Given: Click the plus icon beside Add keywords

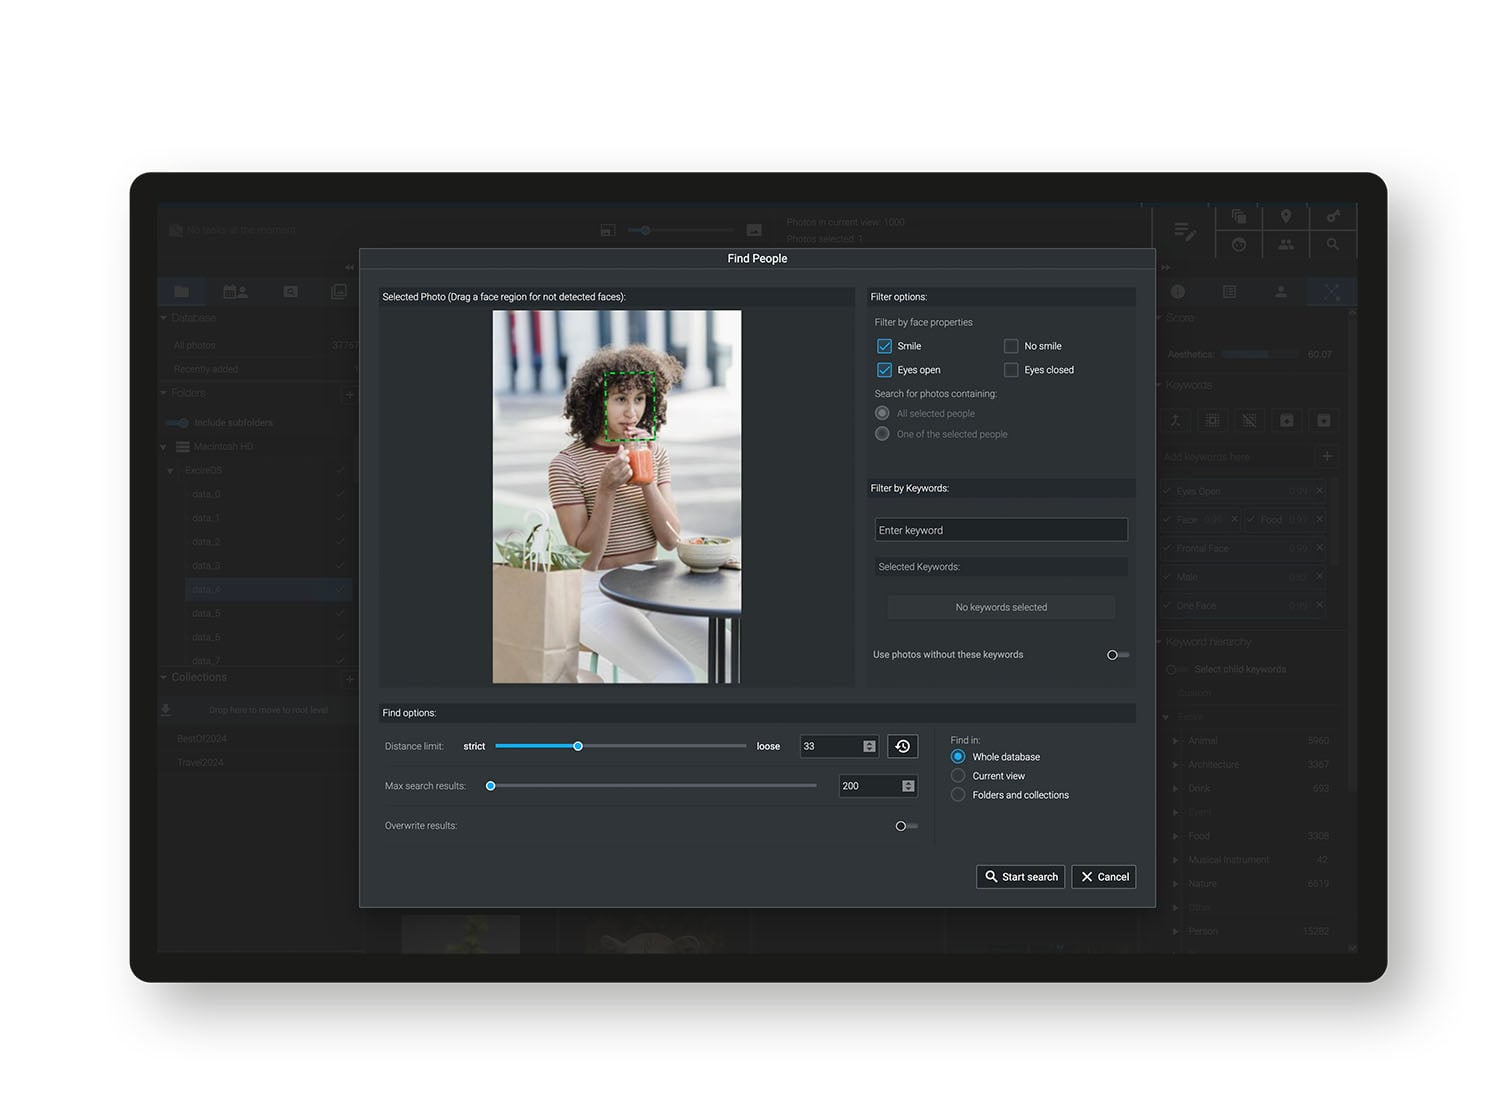Looking at the screenshot, I should point(1327,457).
